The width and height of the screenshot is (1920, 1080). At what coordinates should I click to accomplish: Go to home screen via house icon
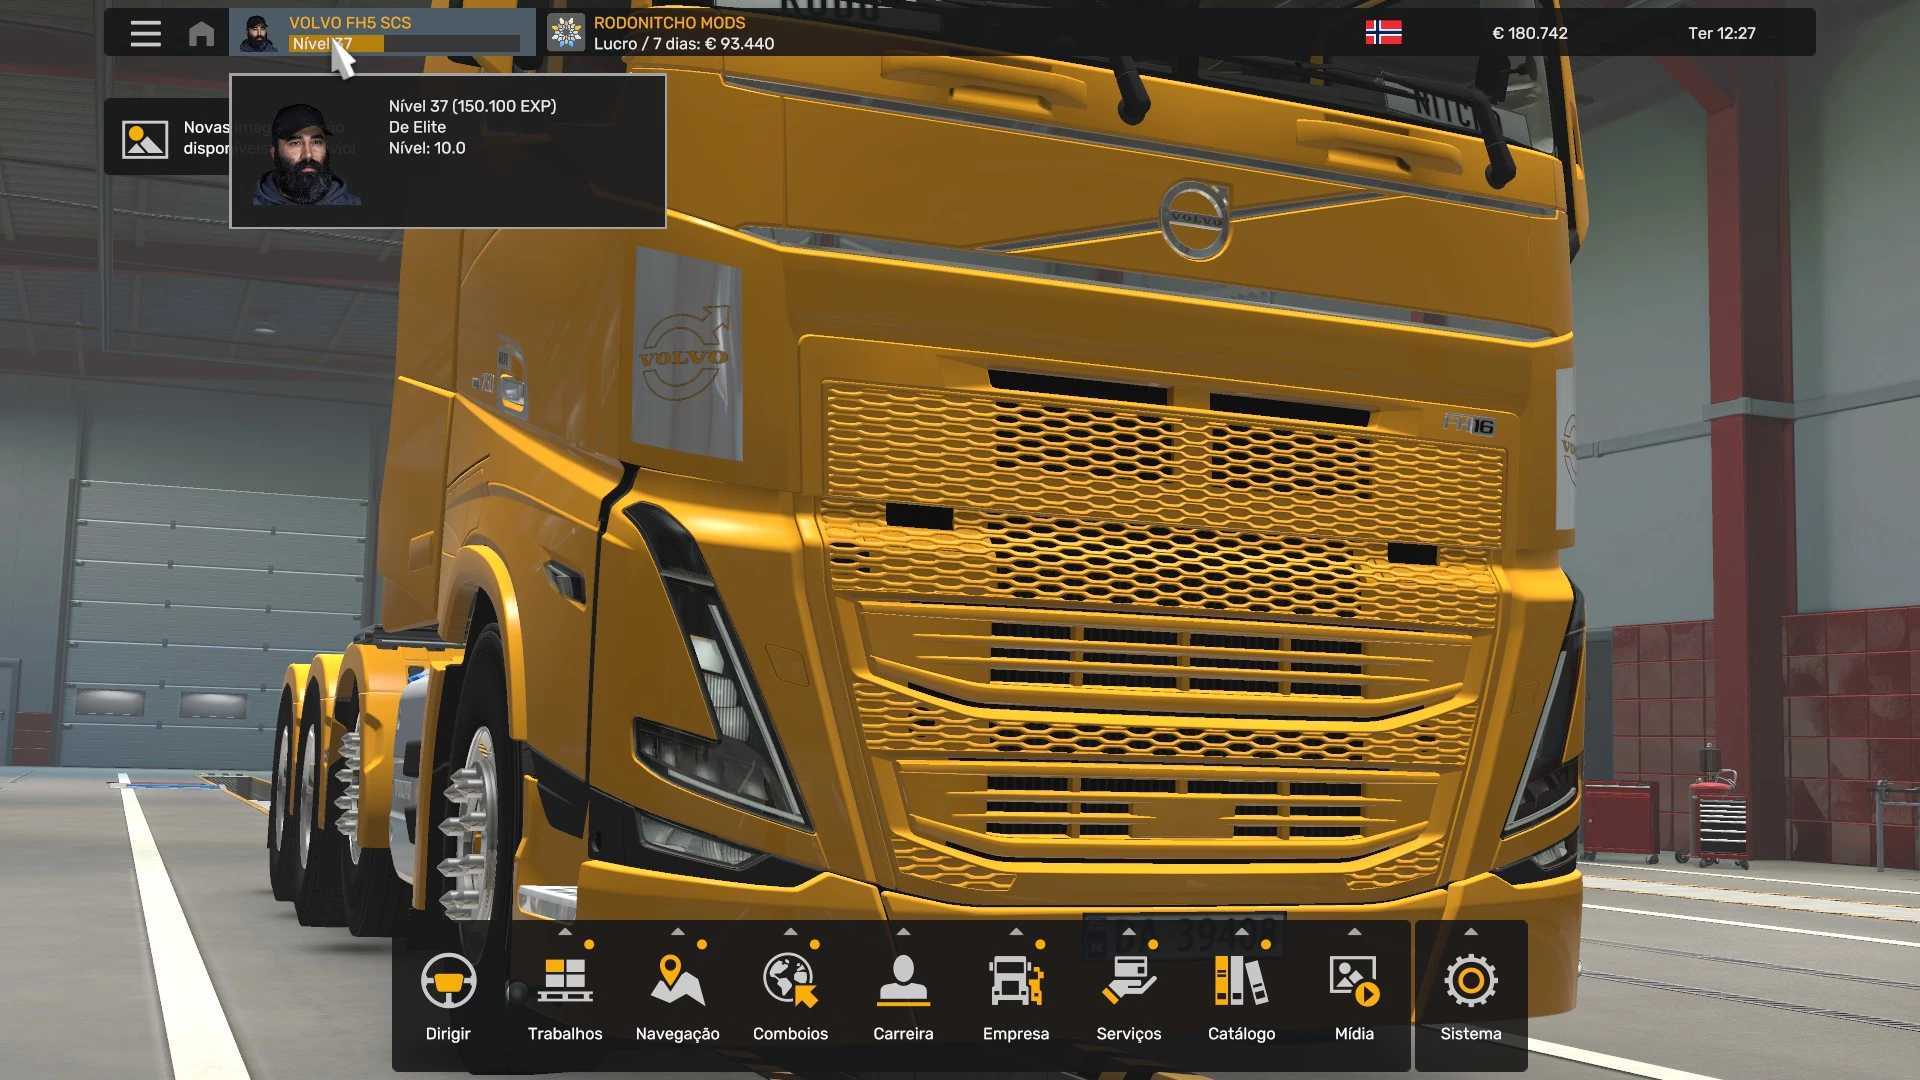pyautogui.click(x=201, y=33)
